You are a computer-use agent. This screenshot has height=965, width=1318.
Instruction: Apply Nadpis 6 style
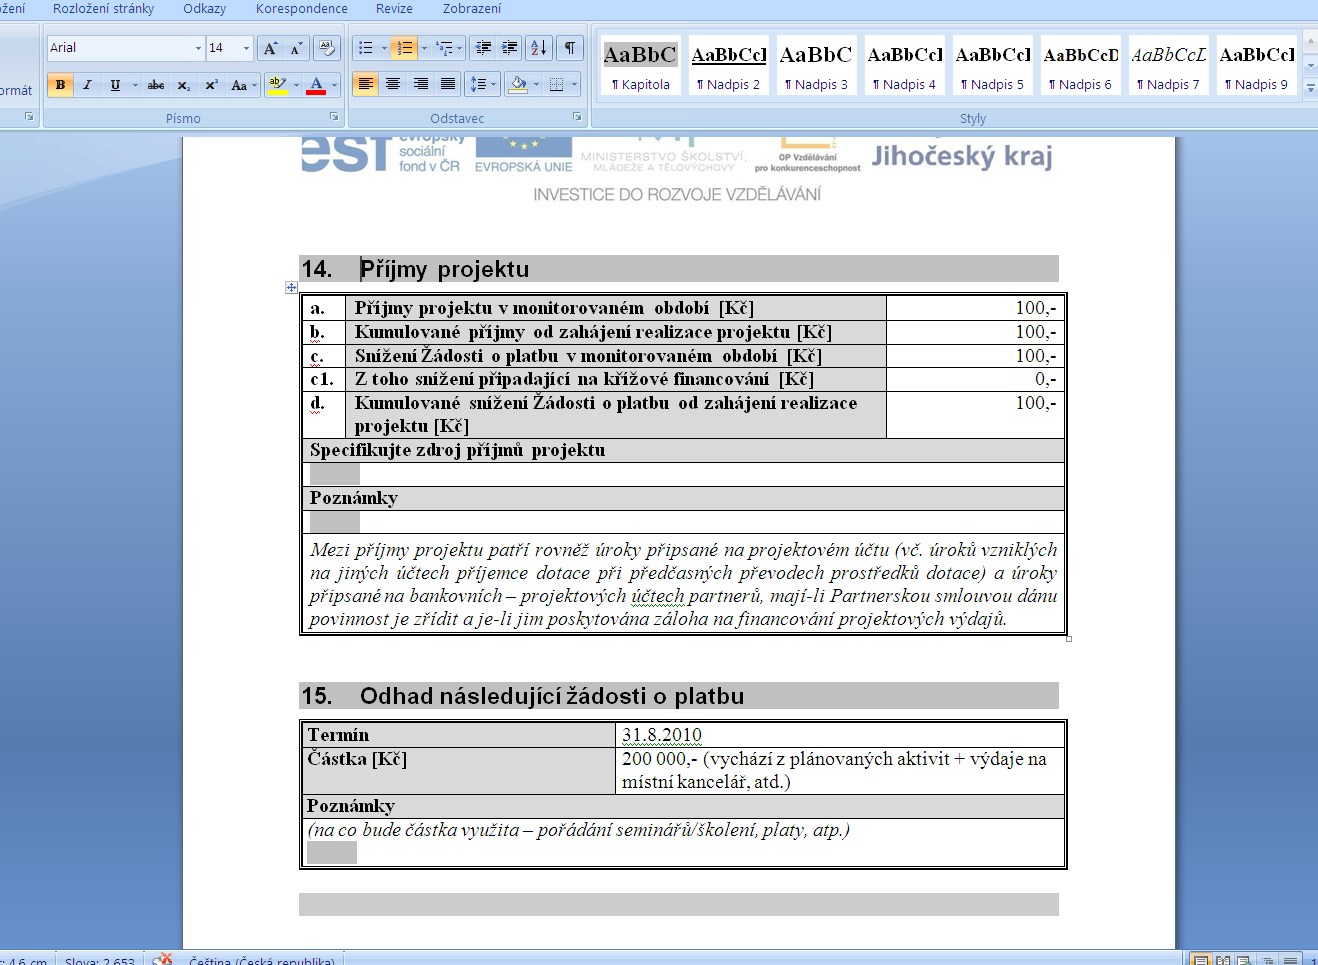pos(1081,66)
